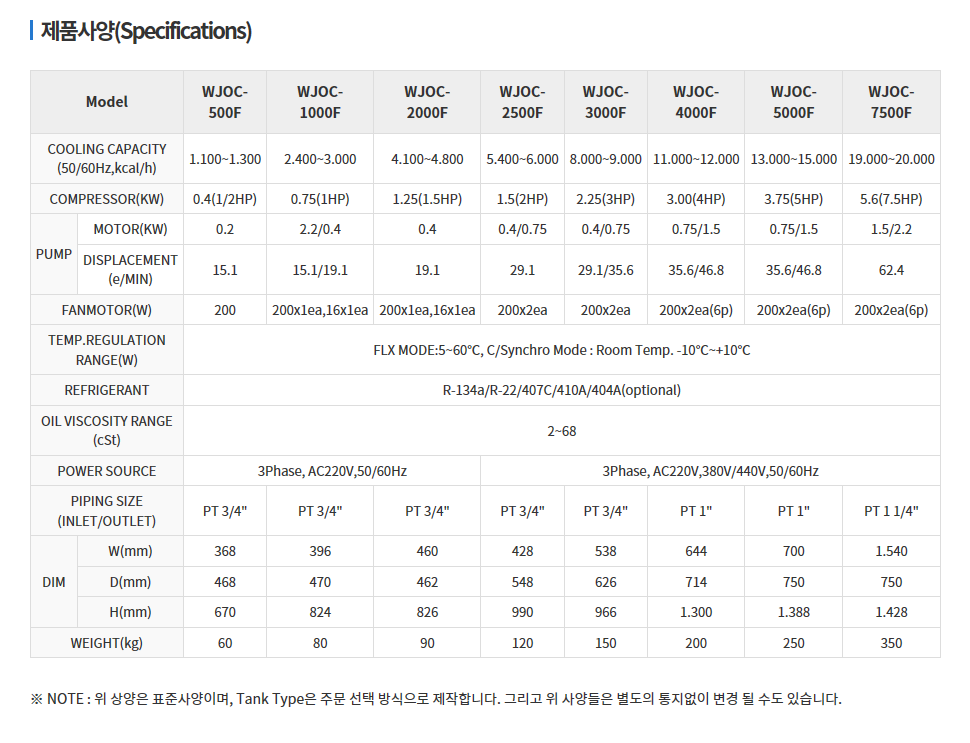
Task: Click the COOLING CAPACITY row label
Action: click(x=107, y=159)
